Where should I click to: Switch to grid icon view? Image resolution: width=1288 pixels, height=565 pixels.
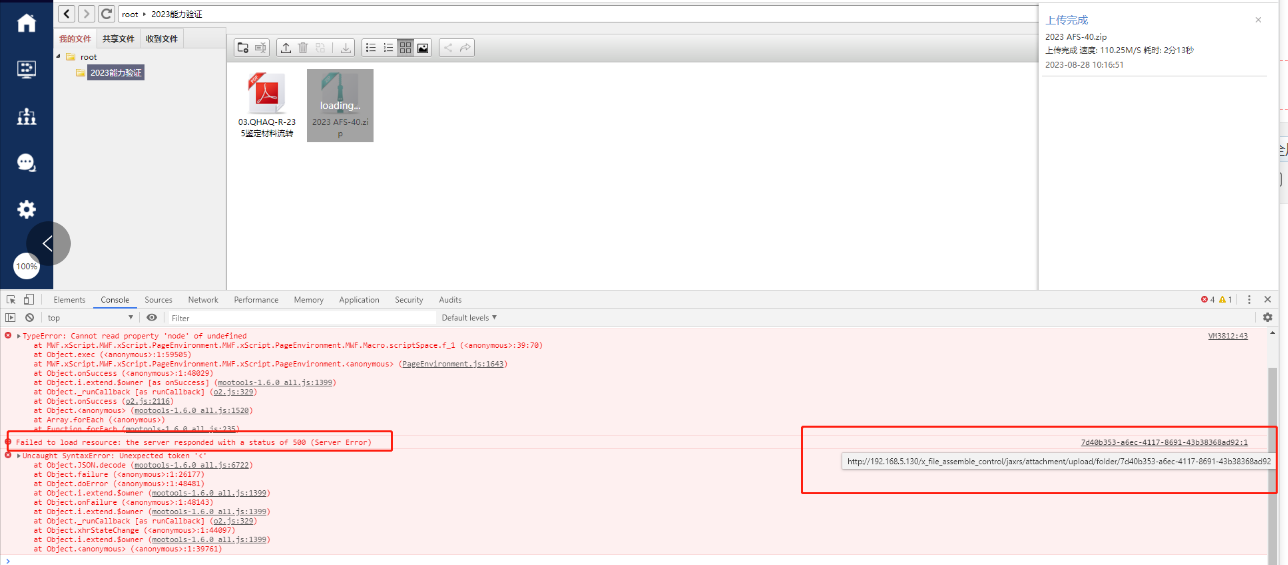(x=405, y=48)
